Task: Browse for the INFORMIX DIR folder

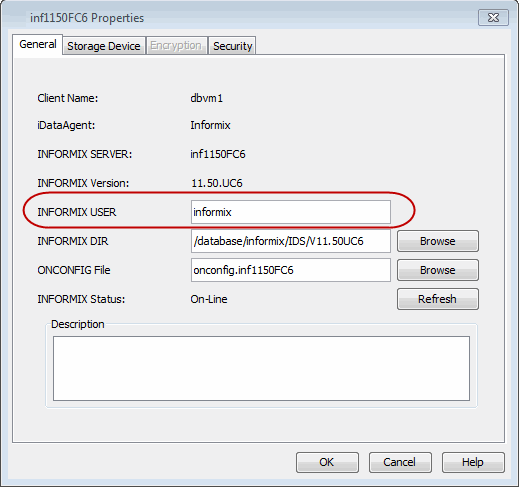Action: (438, 241)
